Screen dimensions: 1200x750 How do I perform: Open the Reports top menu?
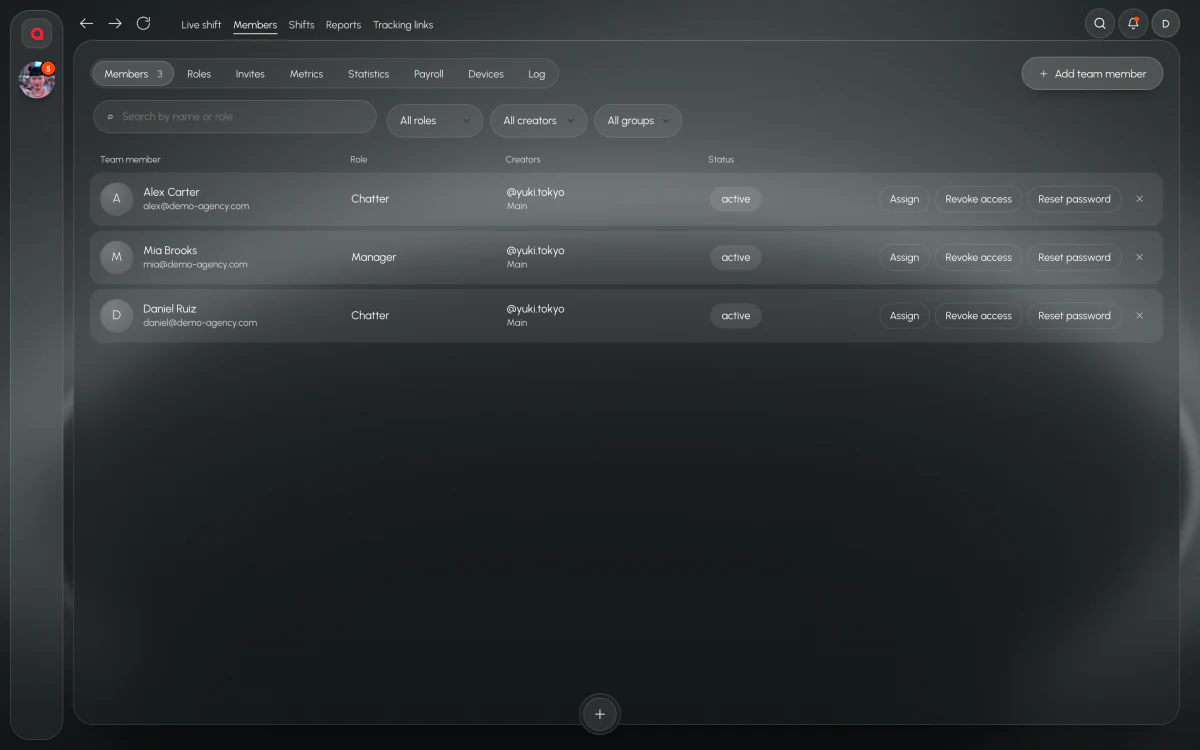(343, 25)
